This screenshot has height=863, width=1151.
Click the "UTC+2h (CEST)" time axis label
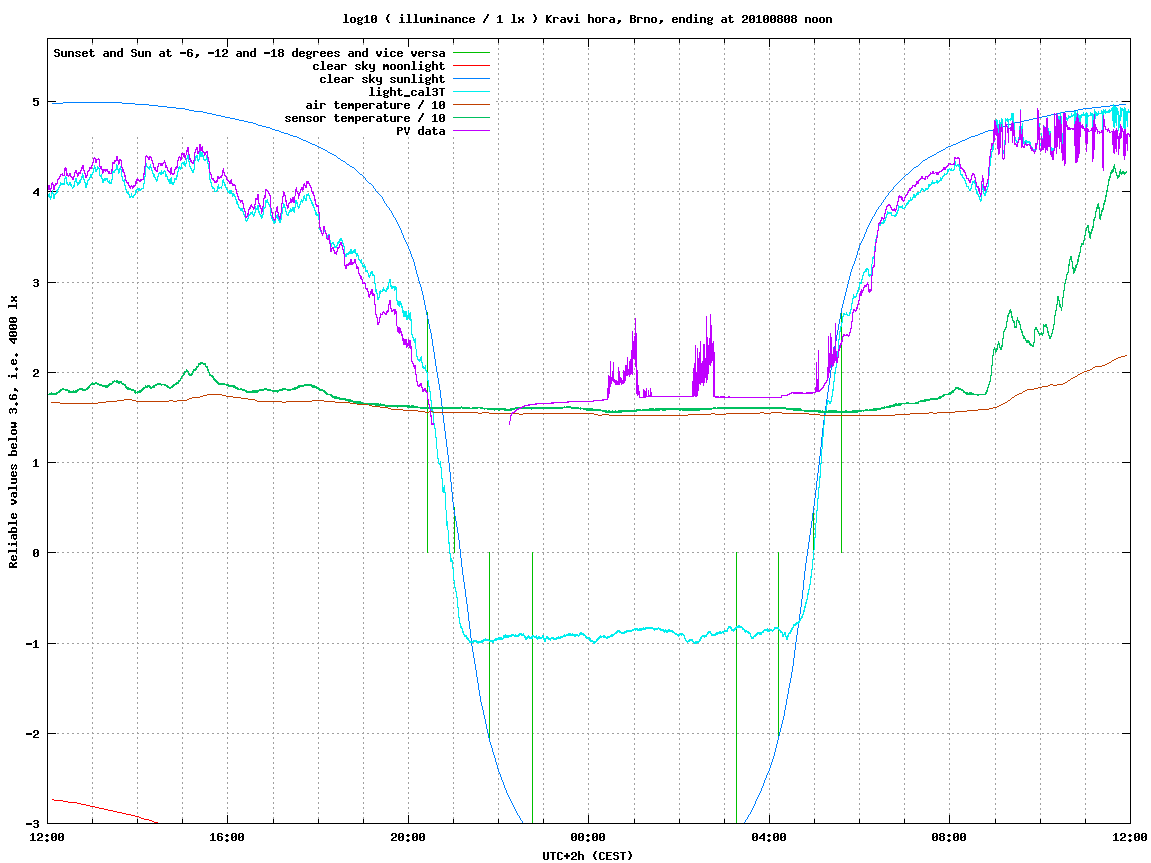click(587, 856)
